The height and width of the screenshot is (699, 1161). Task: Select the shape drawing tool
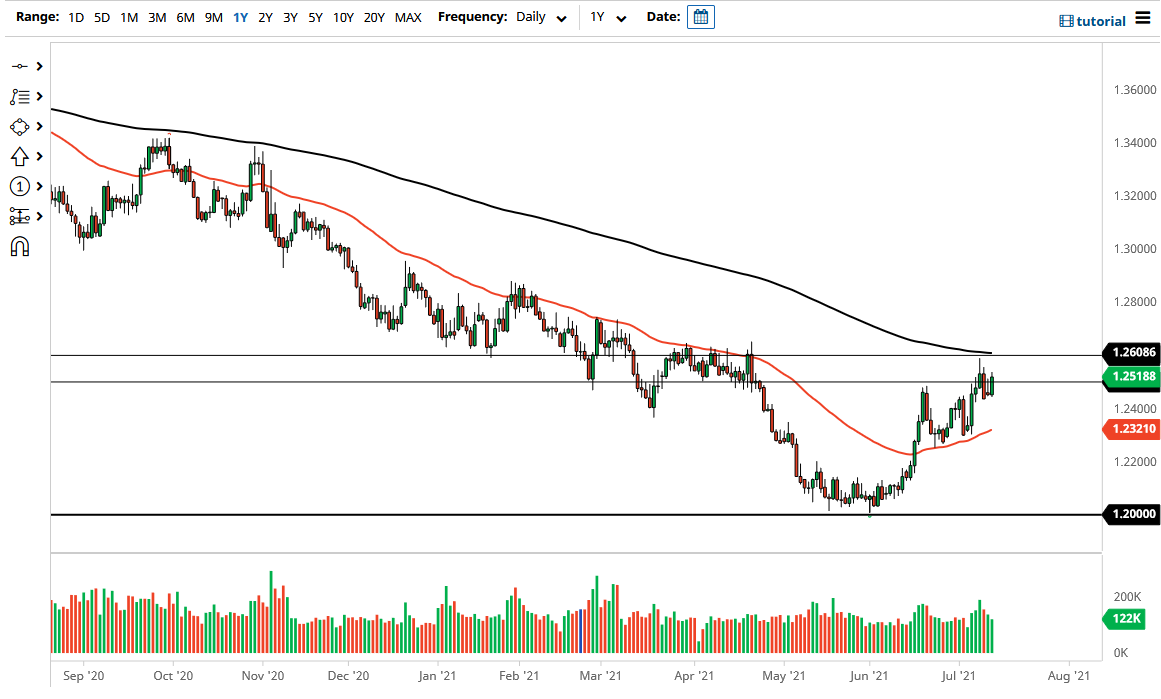point(22,126)
